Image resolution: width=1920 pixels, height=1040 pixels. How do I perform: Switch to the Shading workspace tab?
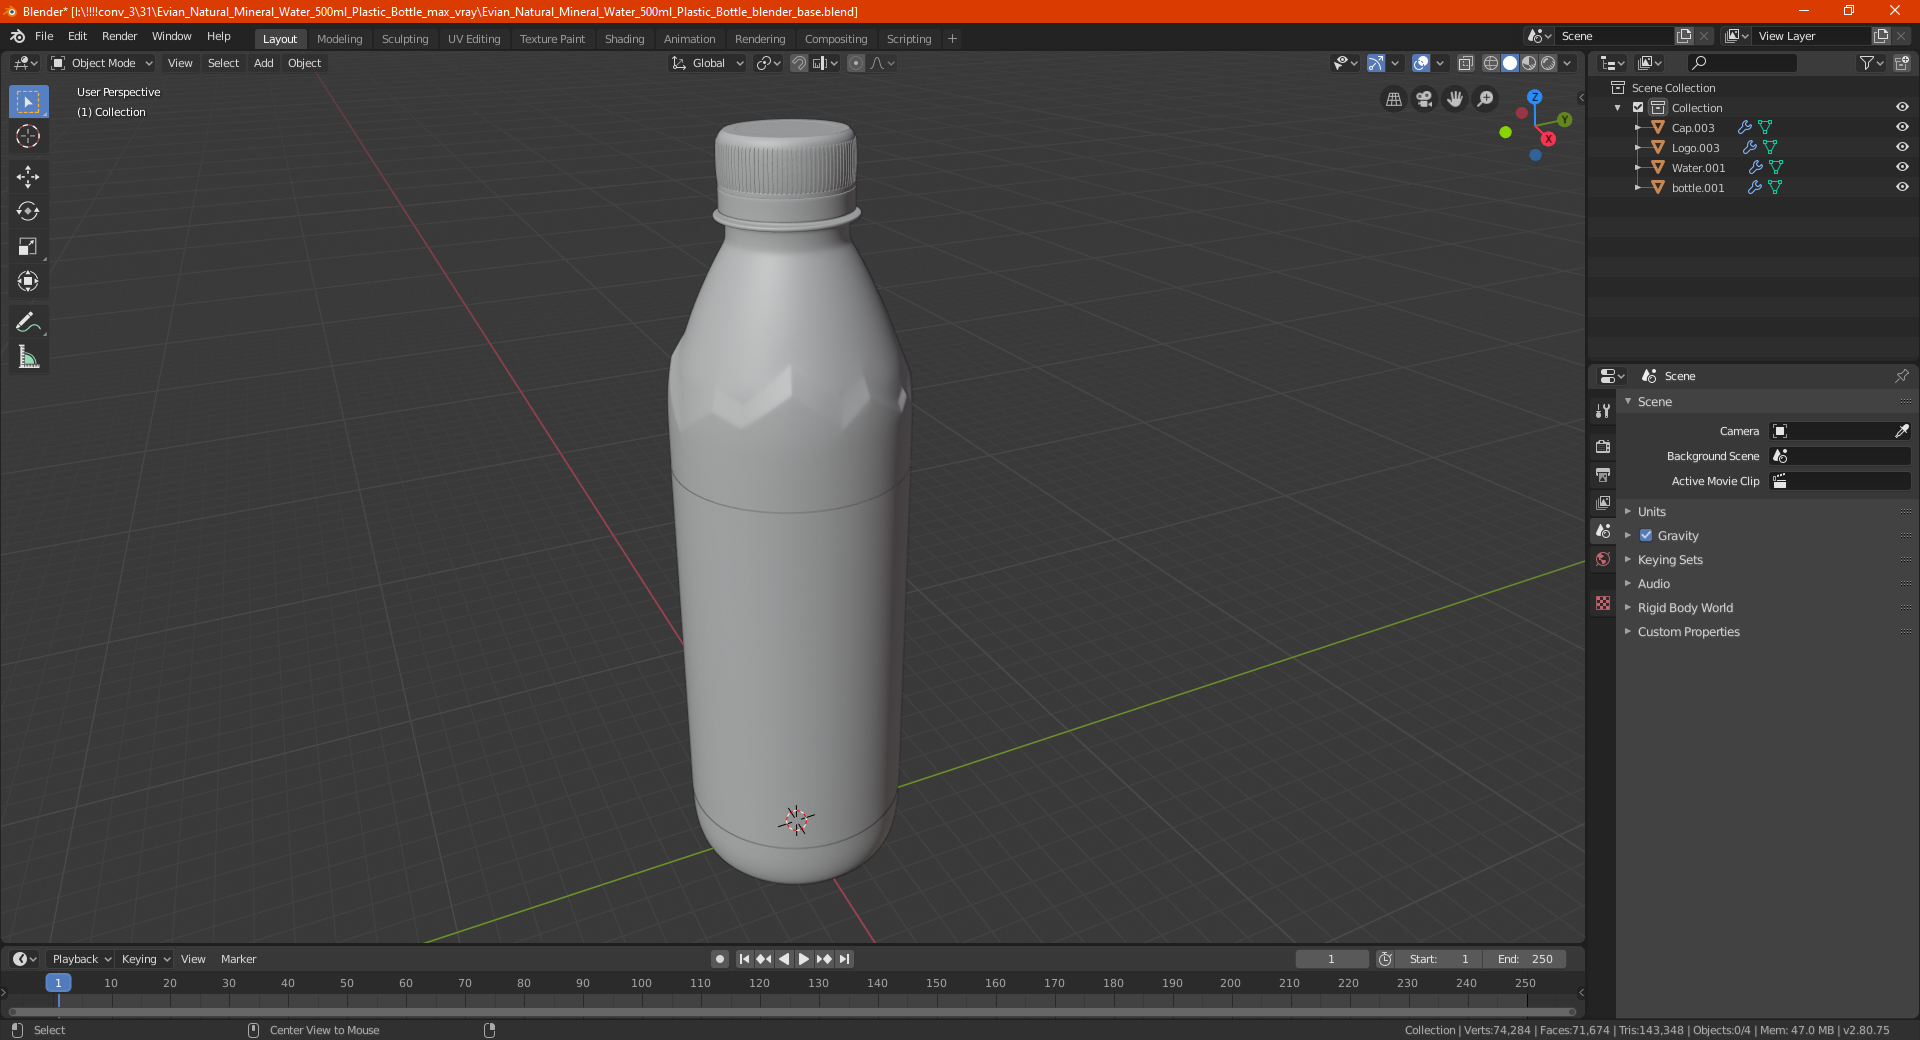tap(624, 39)
